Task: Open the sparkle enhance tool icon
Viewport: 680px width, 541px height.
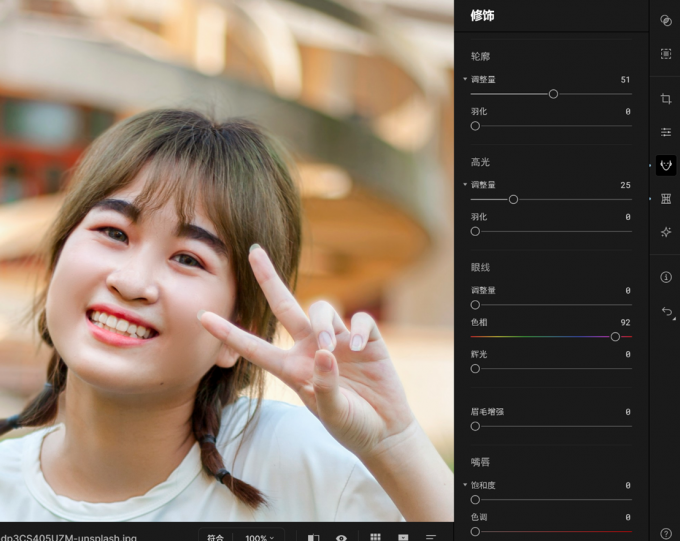Action: [666, 232]
